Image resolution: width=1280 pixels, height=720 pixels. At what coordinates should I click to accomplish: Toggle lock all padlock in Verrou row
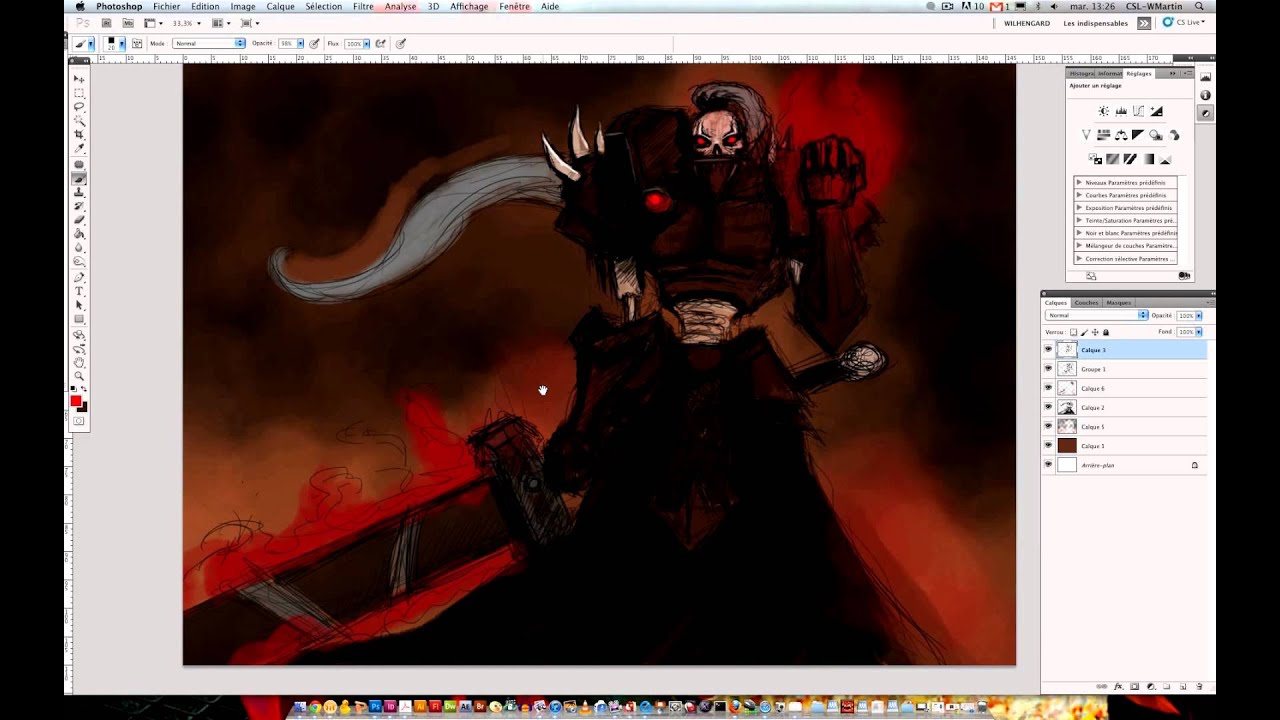coord(1105,332)
